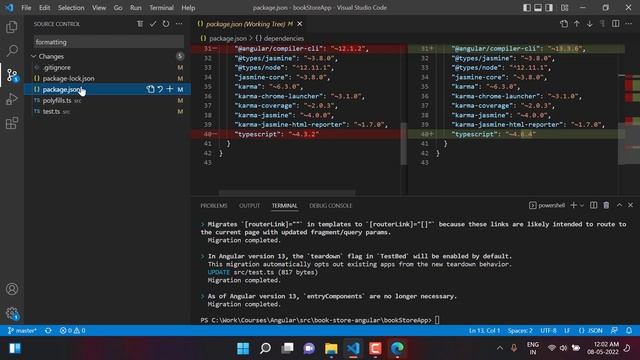The image size is (640, 360).
Task: Open the Run menu
Action: pyautogui.click(x=136, y=8)
